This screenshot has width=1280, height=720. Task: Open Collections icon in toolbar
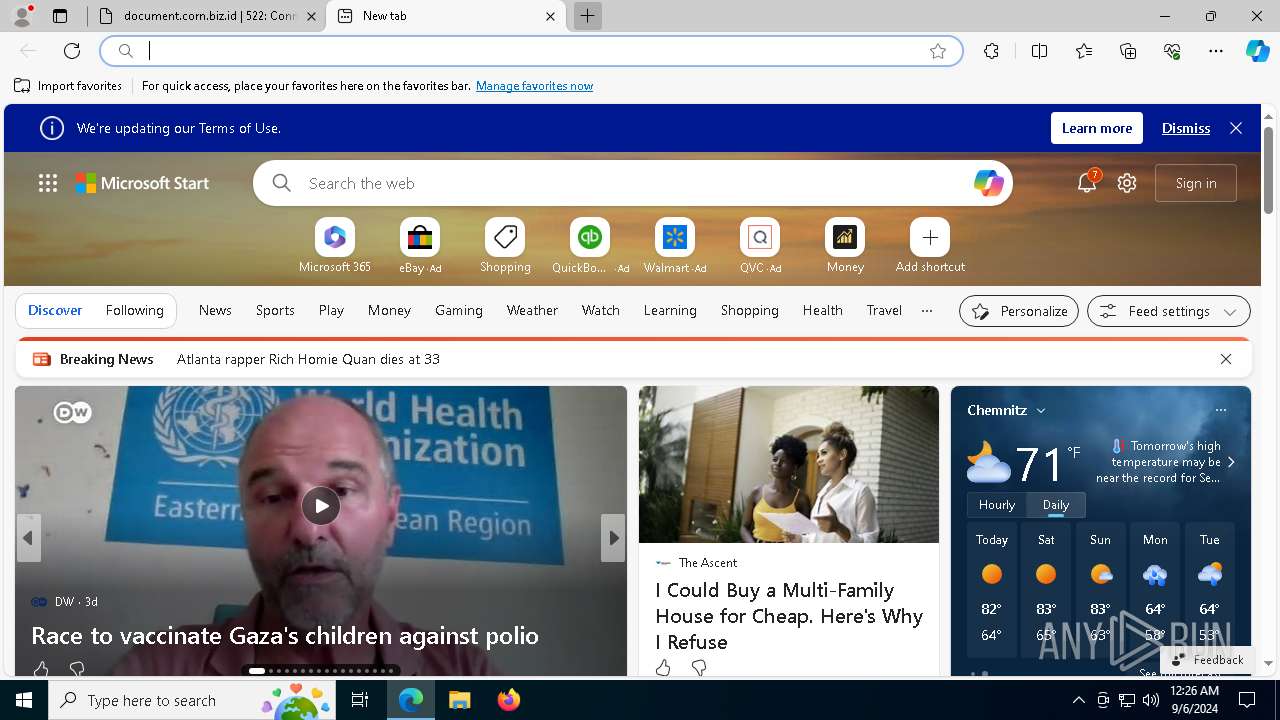(1128, 51)
